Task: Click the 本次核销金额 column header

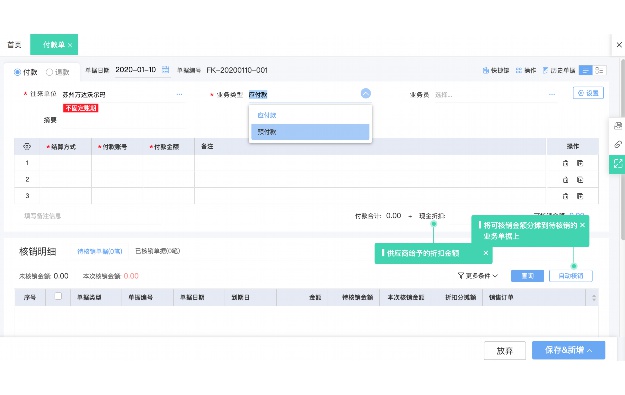Action: [406, 297]
